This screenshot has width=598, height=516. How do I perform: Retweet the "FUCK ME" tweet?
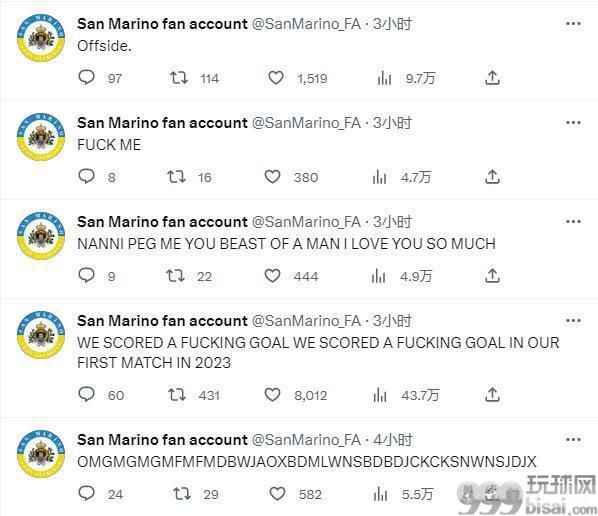[176, 177]
